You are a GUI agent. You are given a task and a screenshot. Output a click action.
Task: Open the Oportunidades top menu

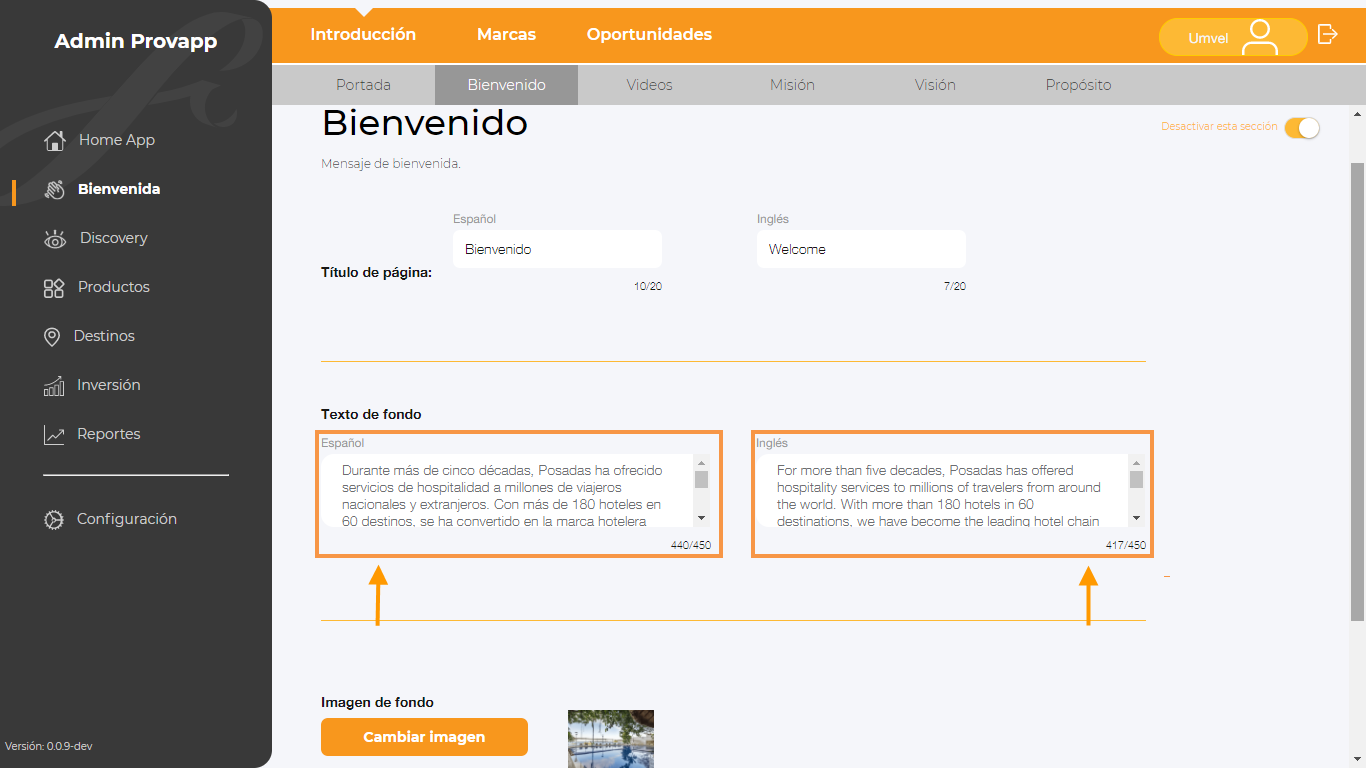[649, 34]
